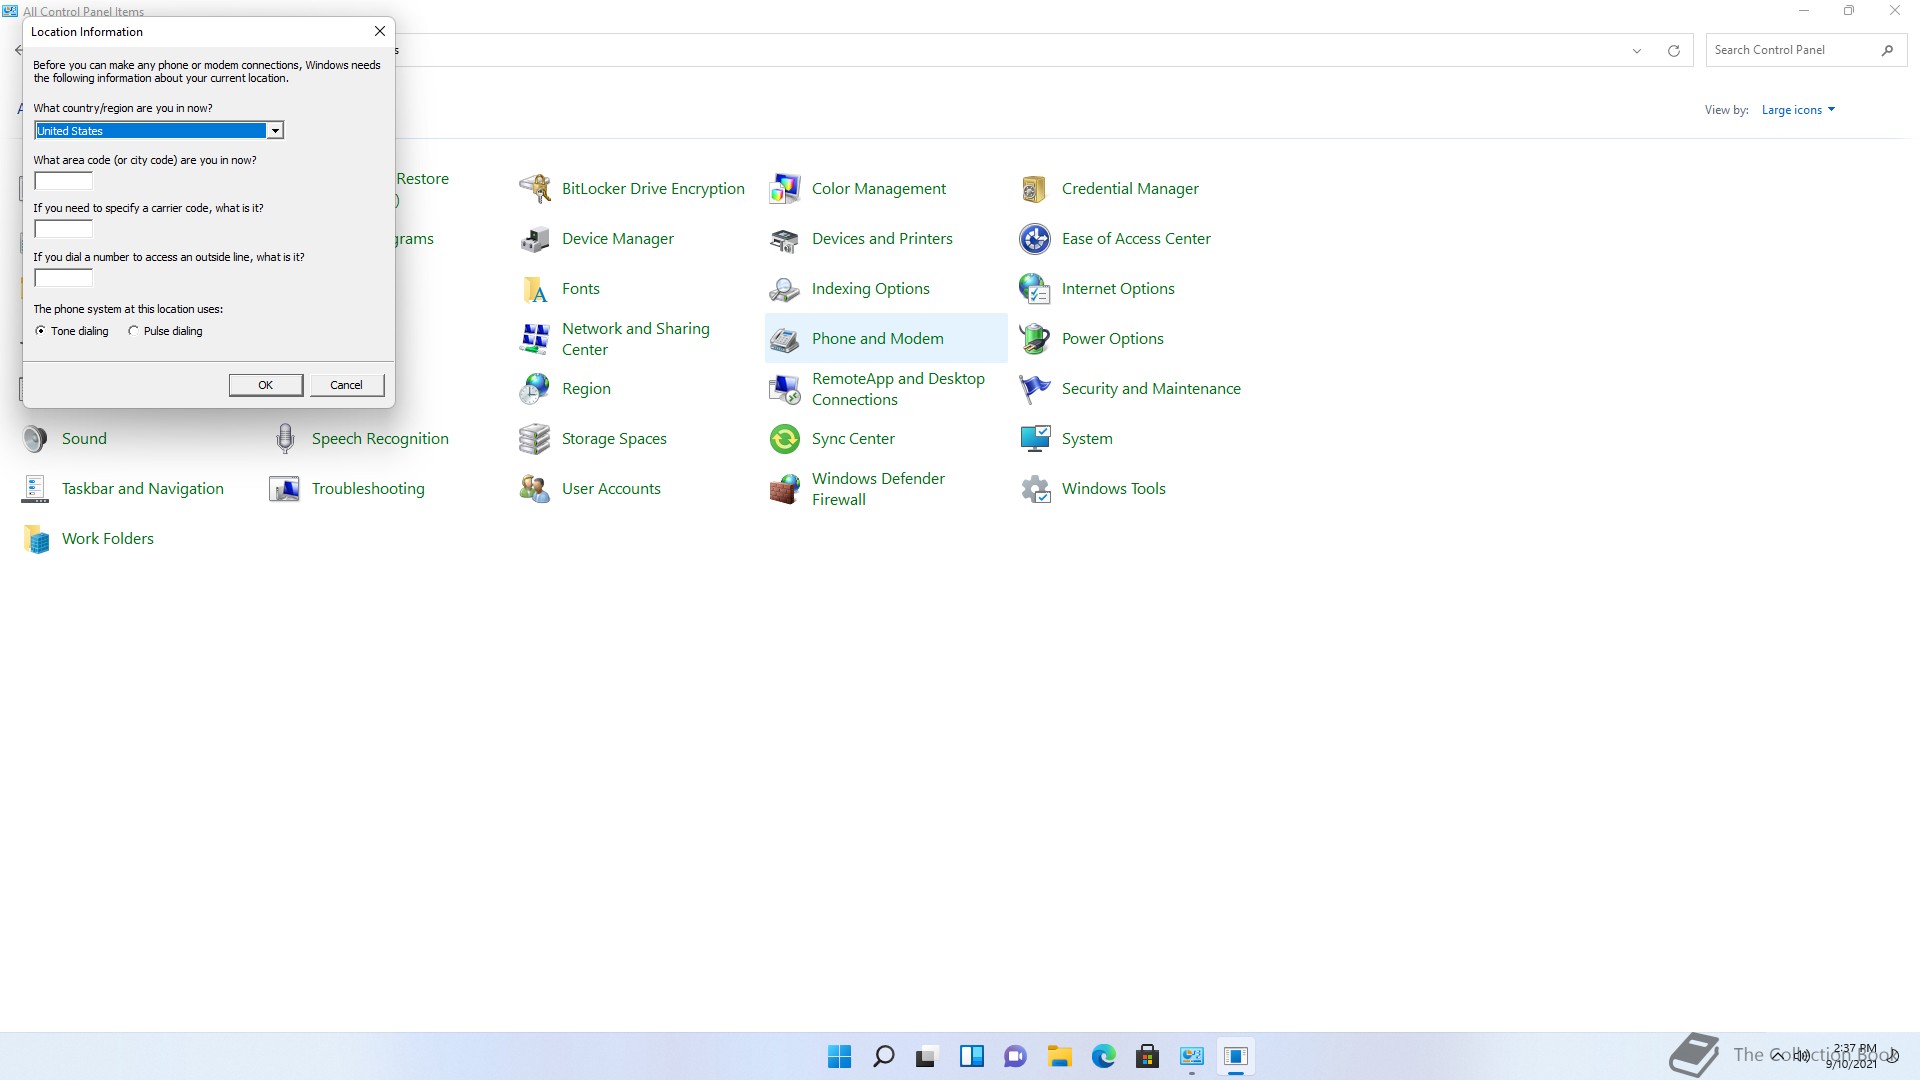Open the Windows Start menu
The image size is (1920, 1080).
[839, 1056]
